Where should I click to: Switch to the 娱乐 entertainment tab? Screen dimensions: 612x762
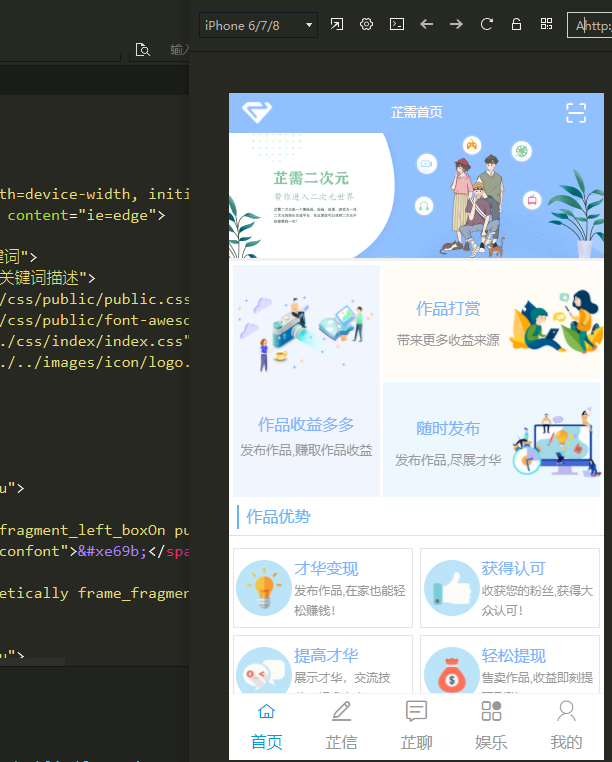tap(491, 726)
